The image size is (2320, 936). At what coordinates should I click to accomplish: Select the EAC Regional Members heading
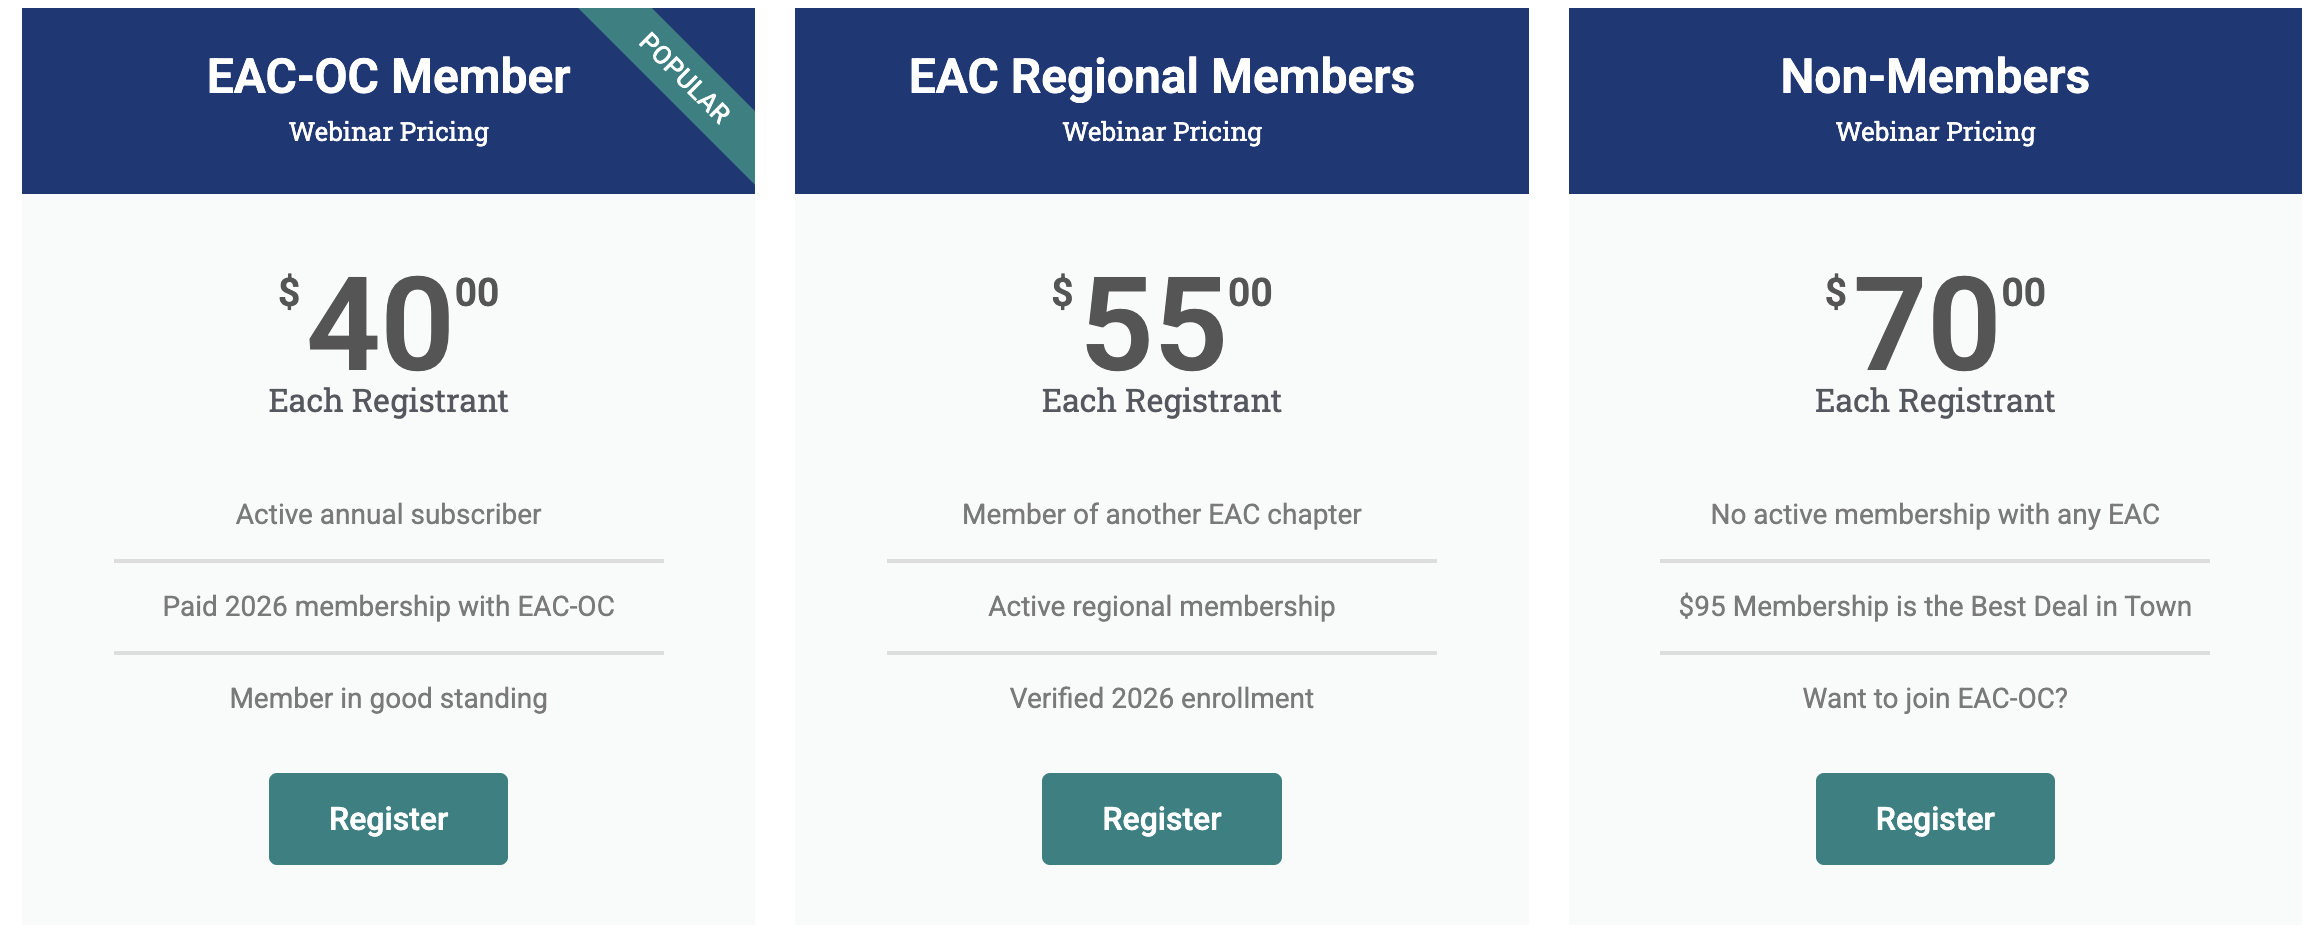[x=1161, y=76]
